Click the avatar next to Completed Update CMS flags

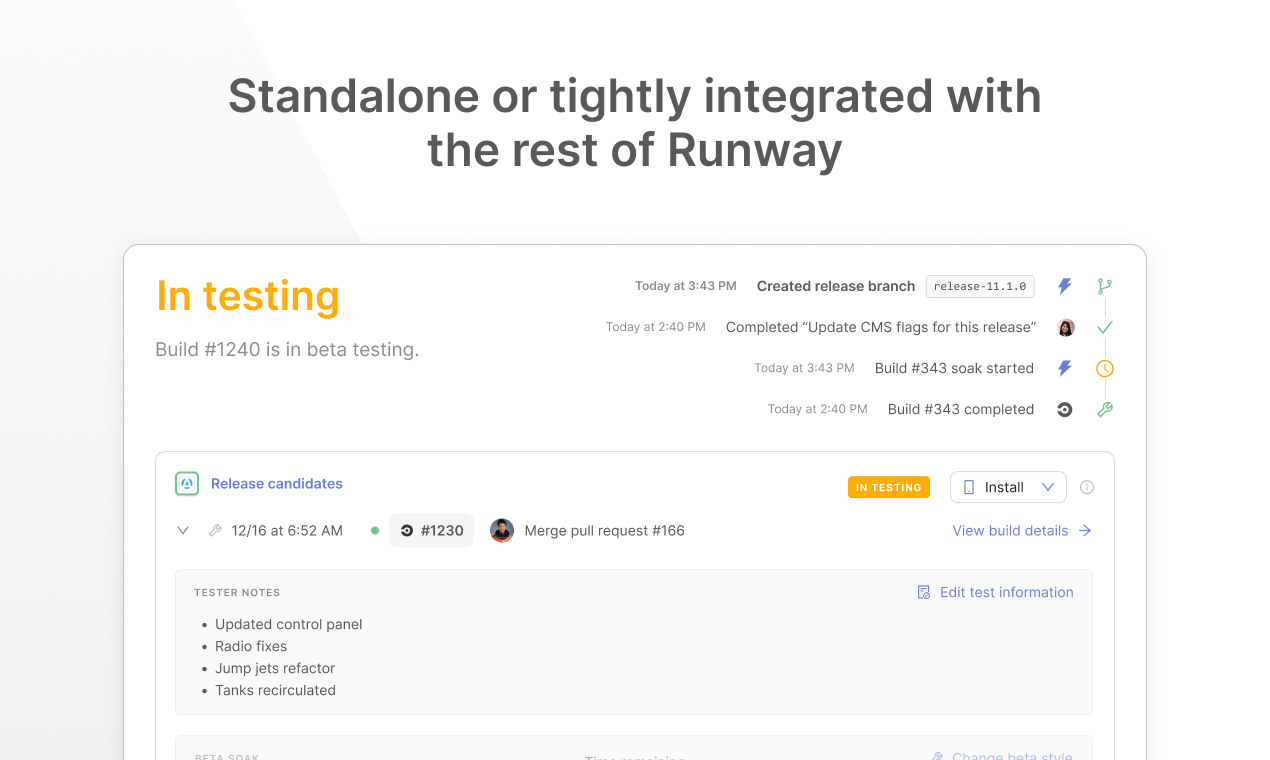pos(1066,327)
